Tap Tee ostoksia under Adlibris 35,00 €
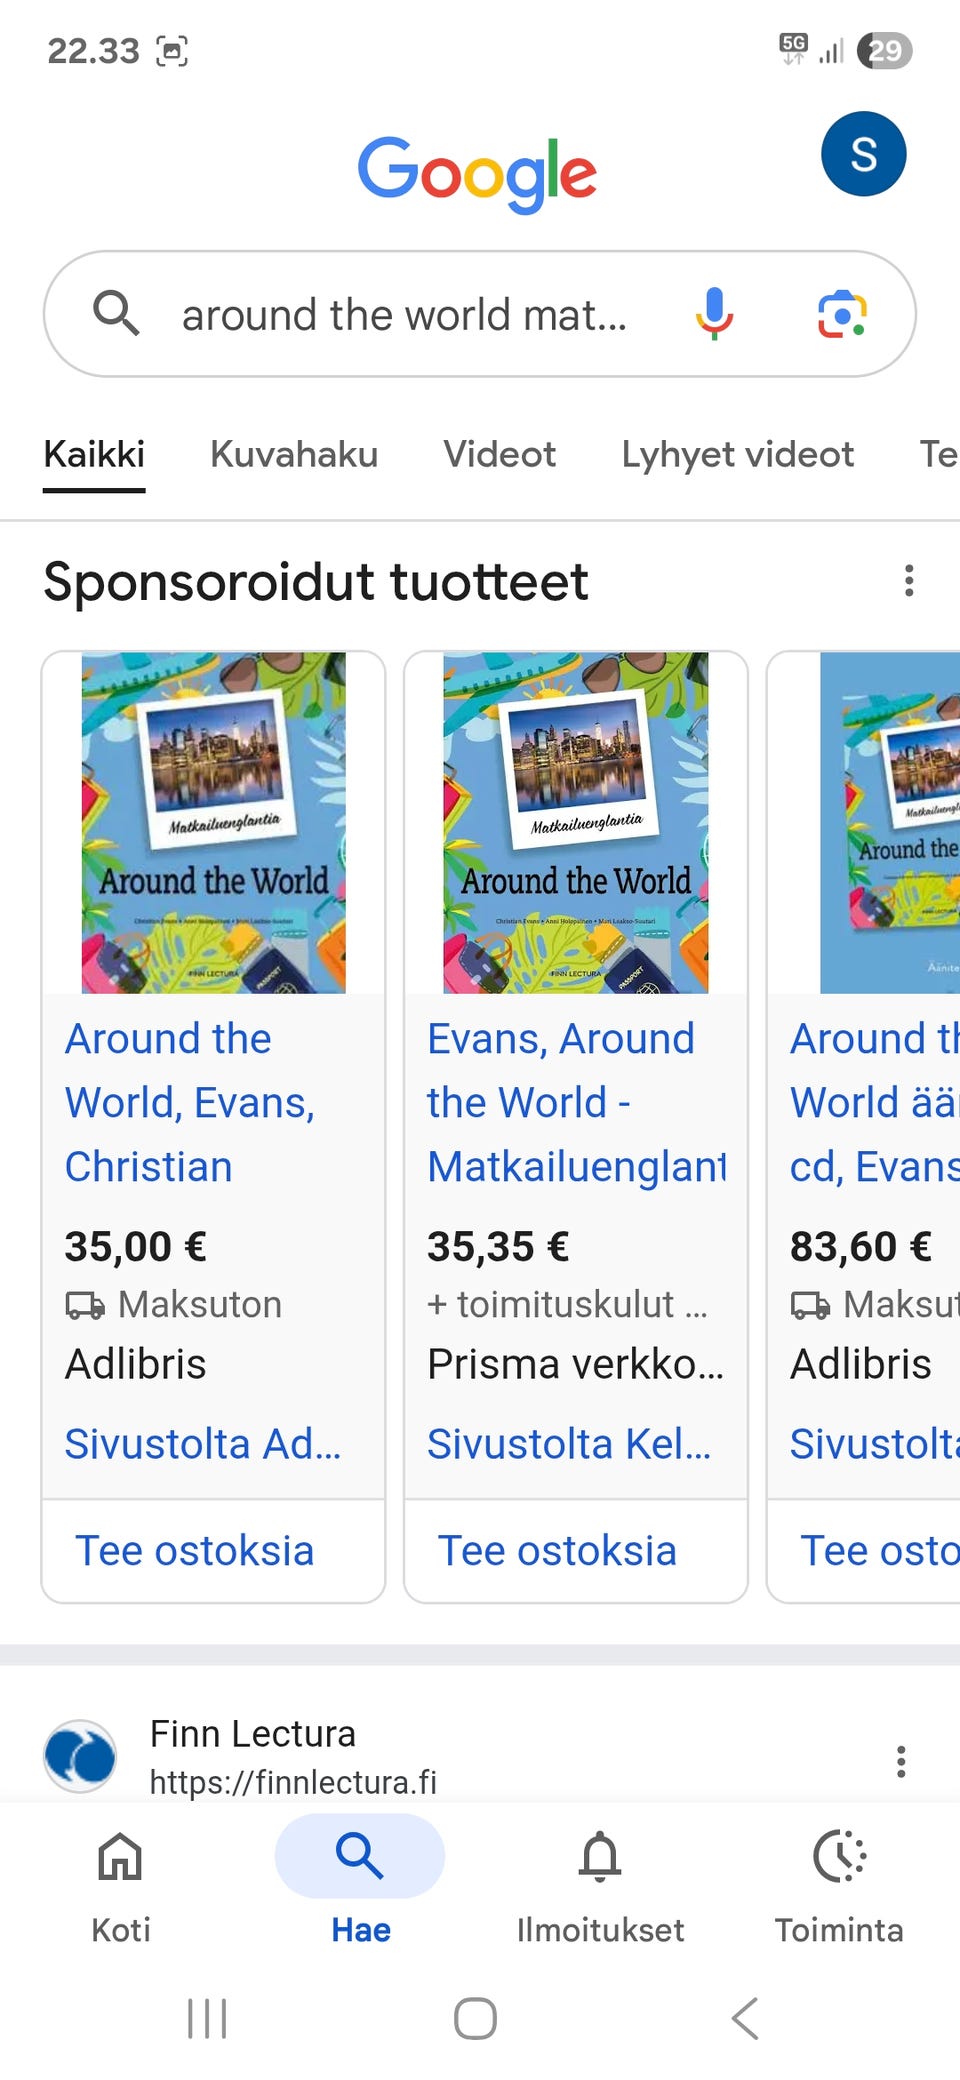Screen dimensions: 960x2080 pos(195,1551)
